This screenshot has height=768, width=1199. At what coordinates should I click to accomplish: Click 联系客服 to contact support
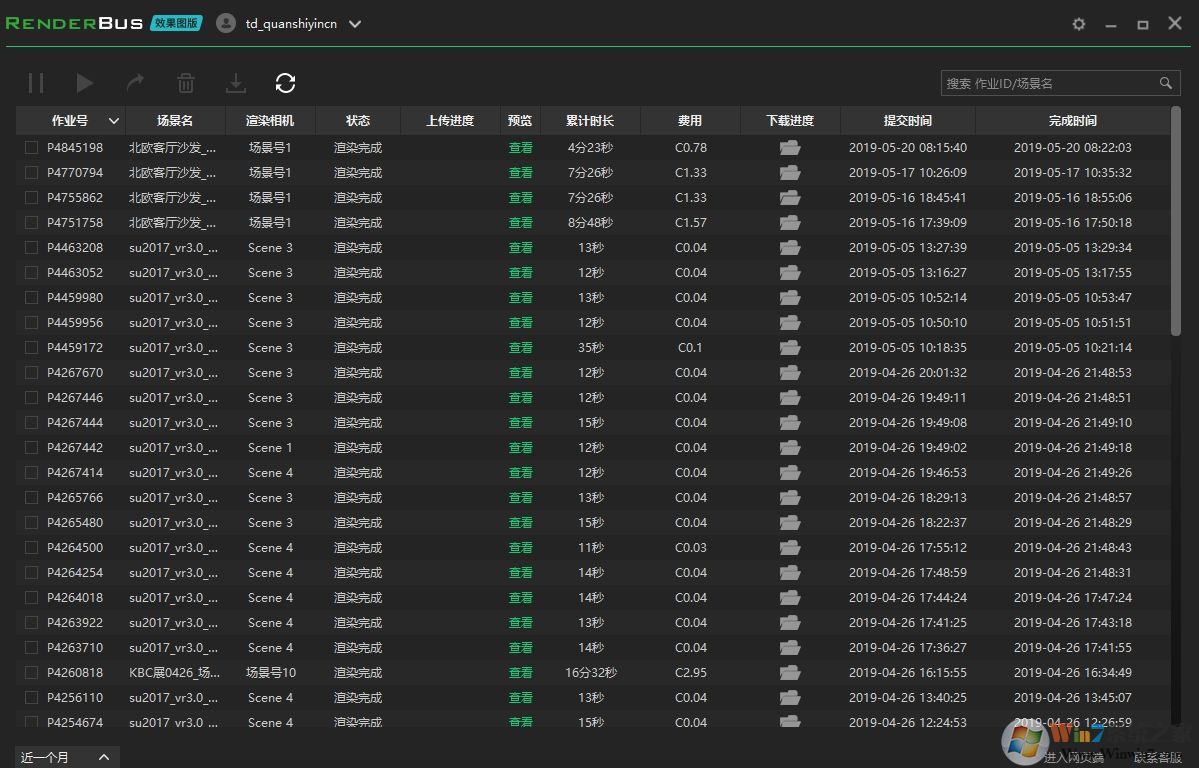tap(1160, 758)
